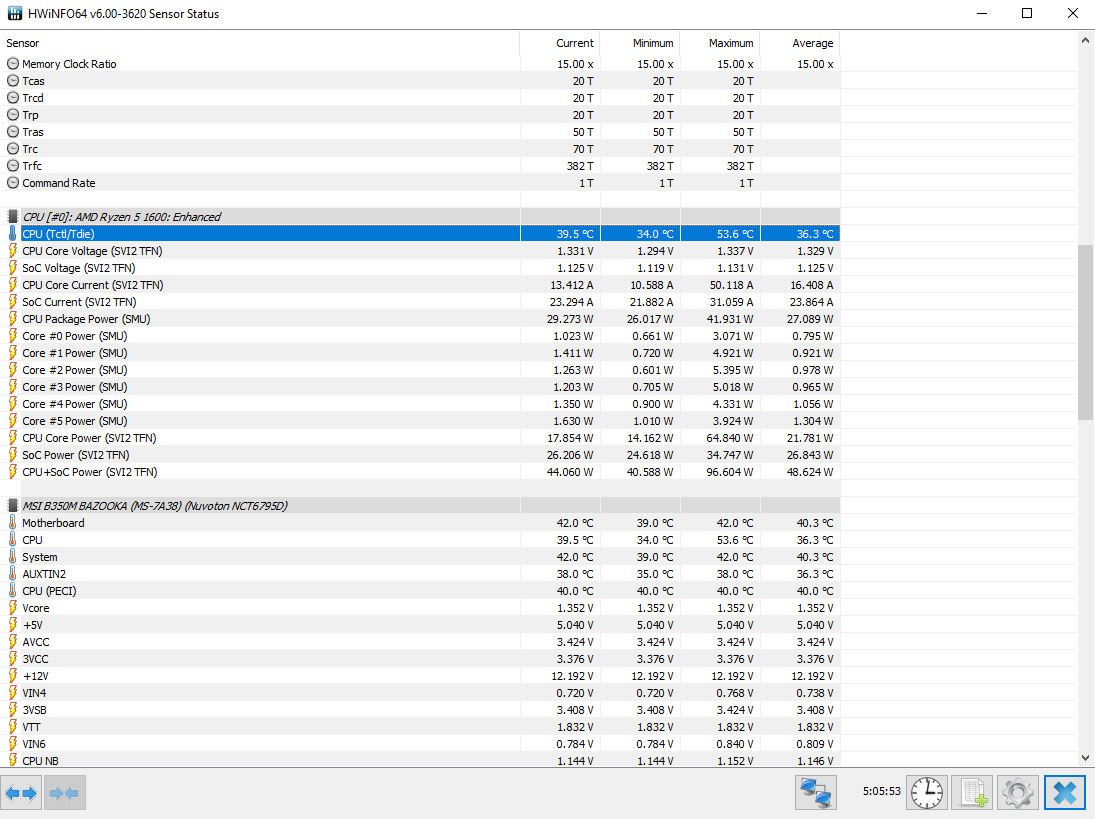Select the Trcd timing row
1095x819 pixels.
coord(420,98)
